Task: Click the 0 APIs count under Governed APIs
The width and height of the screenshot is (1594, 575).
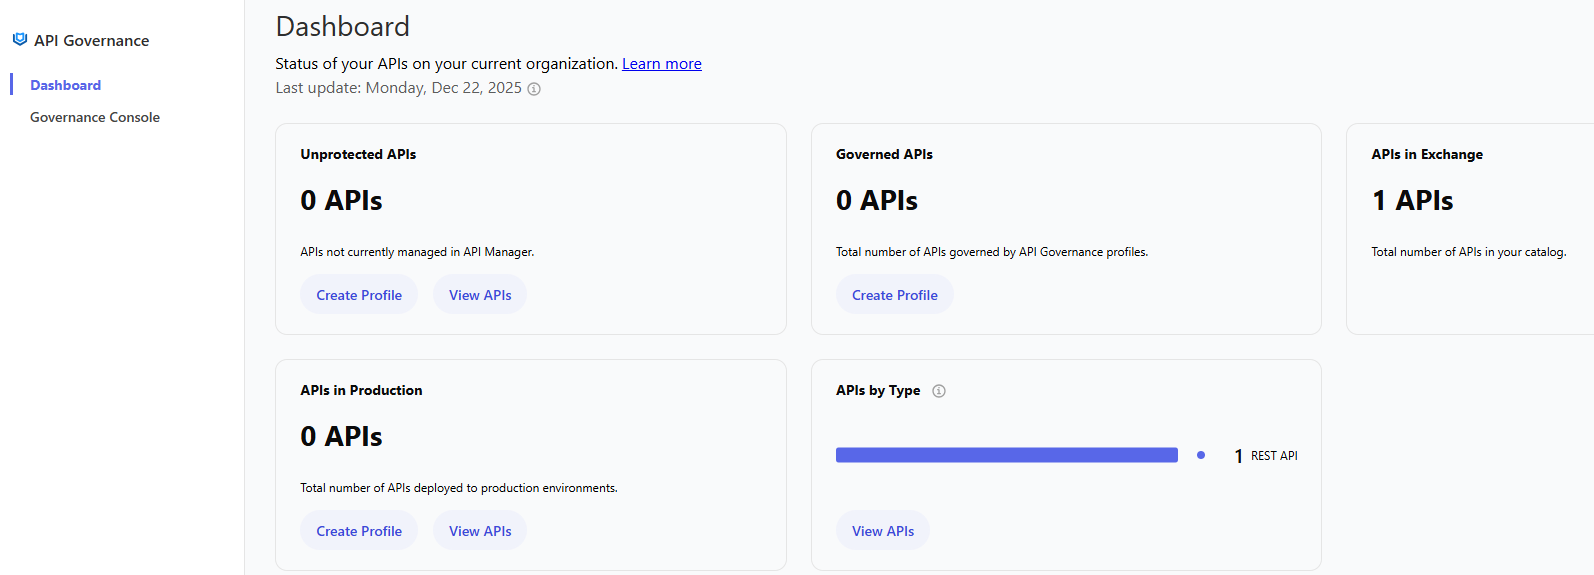Action: 876,201
